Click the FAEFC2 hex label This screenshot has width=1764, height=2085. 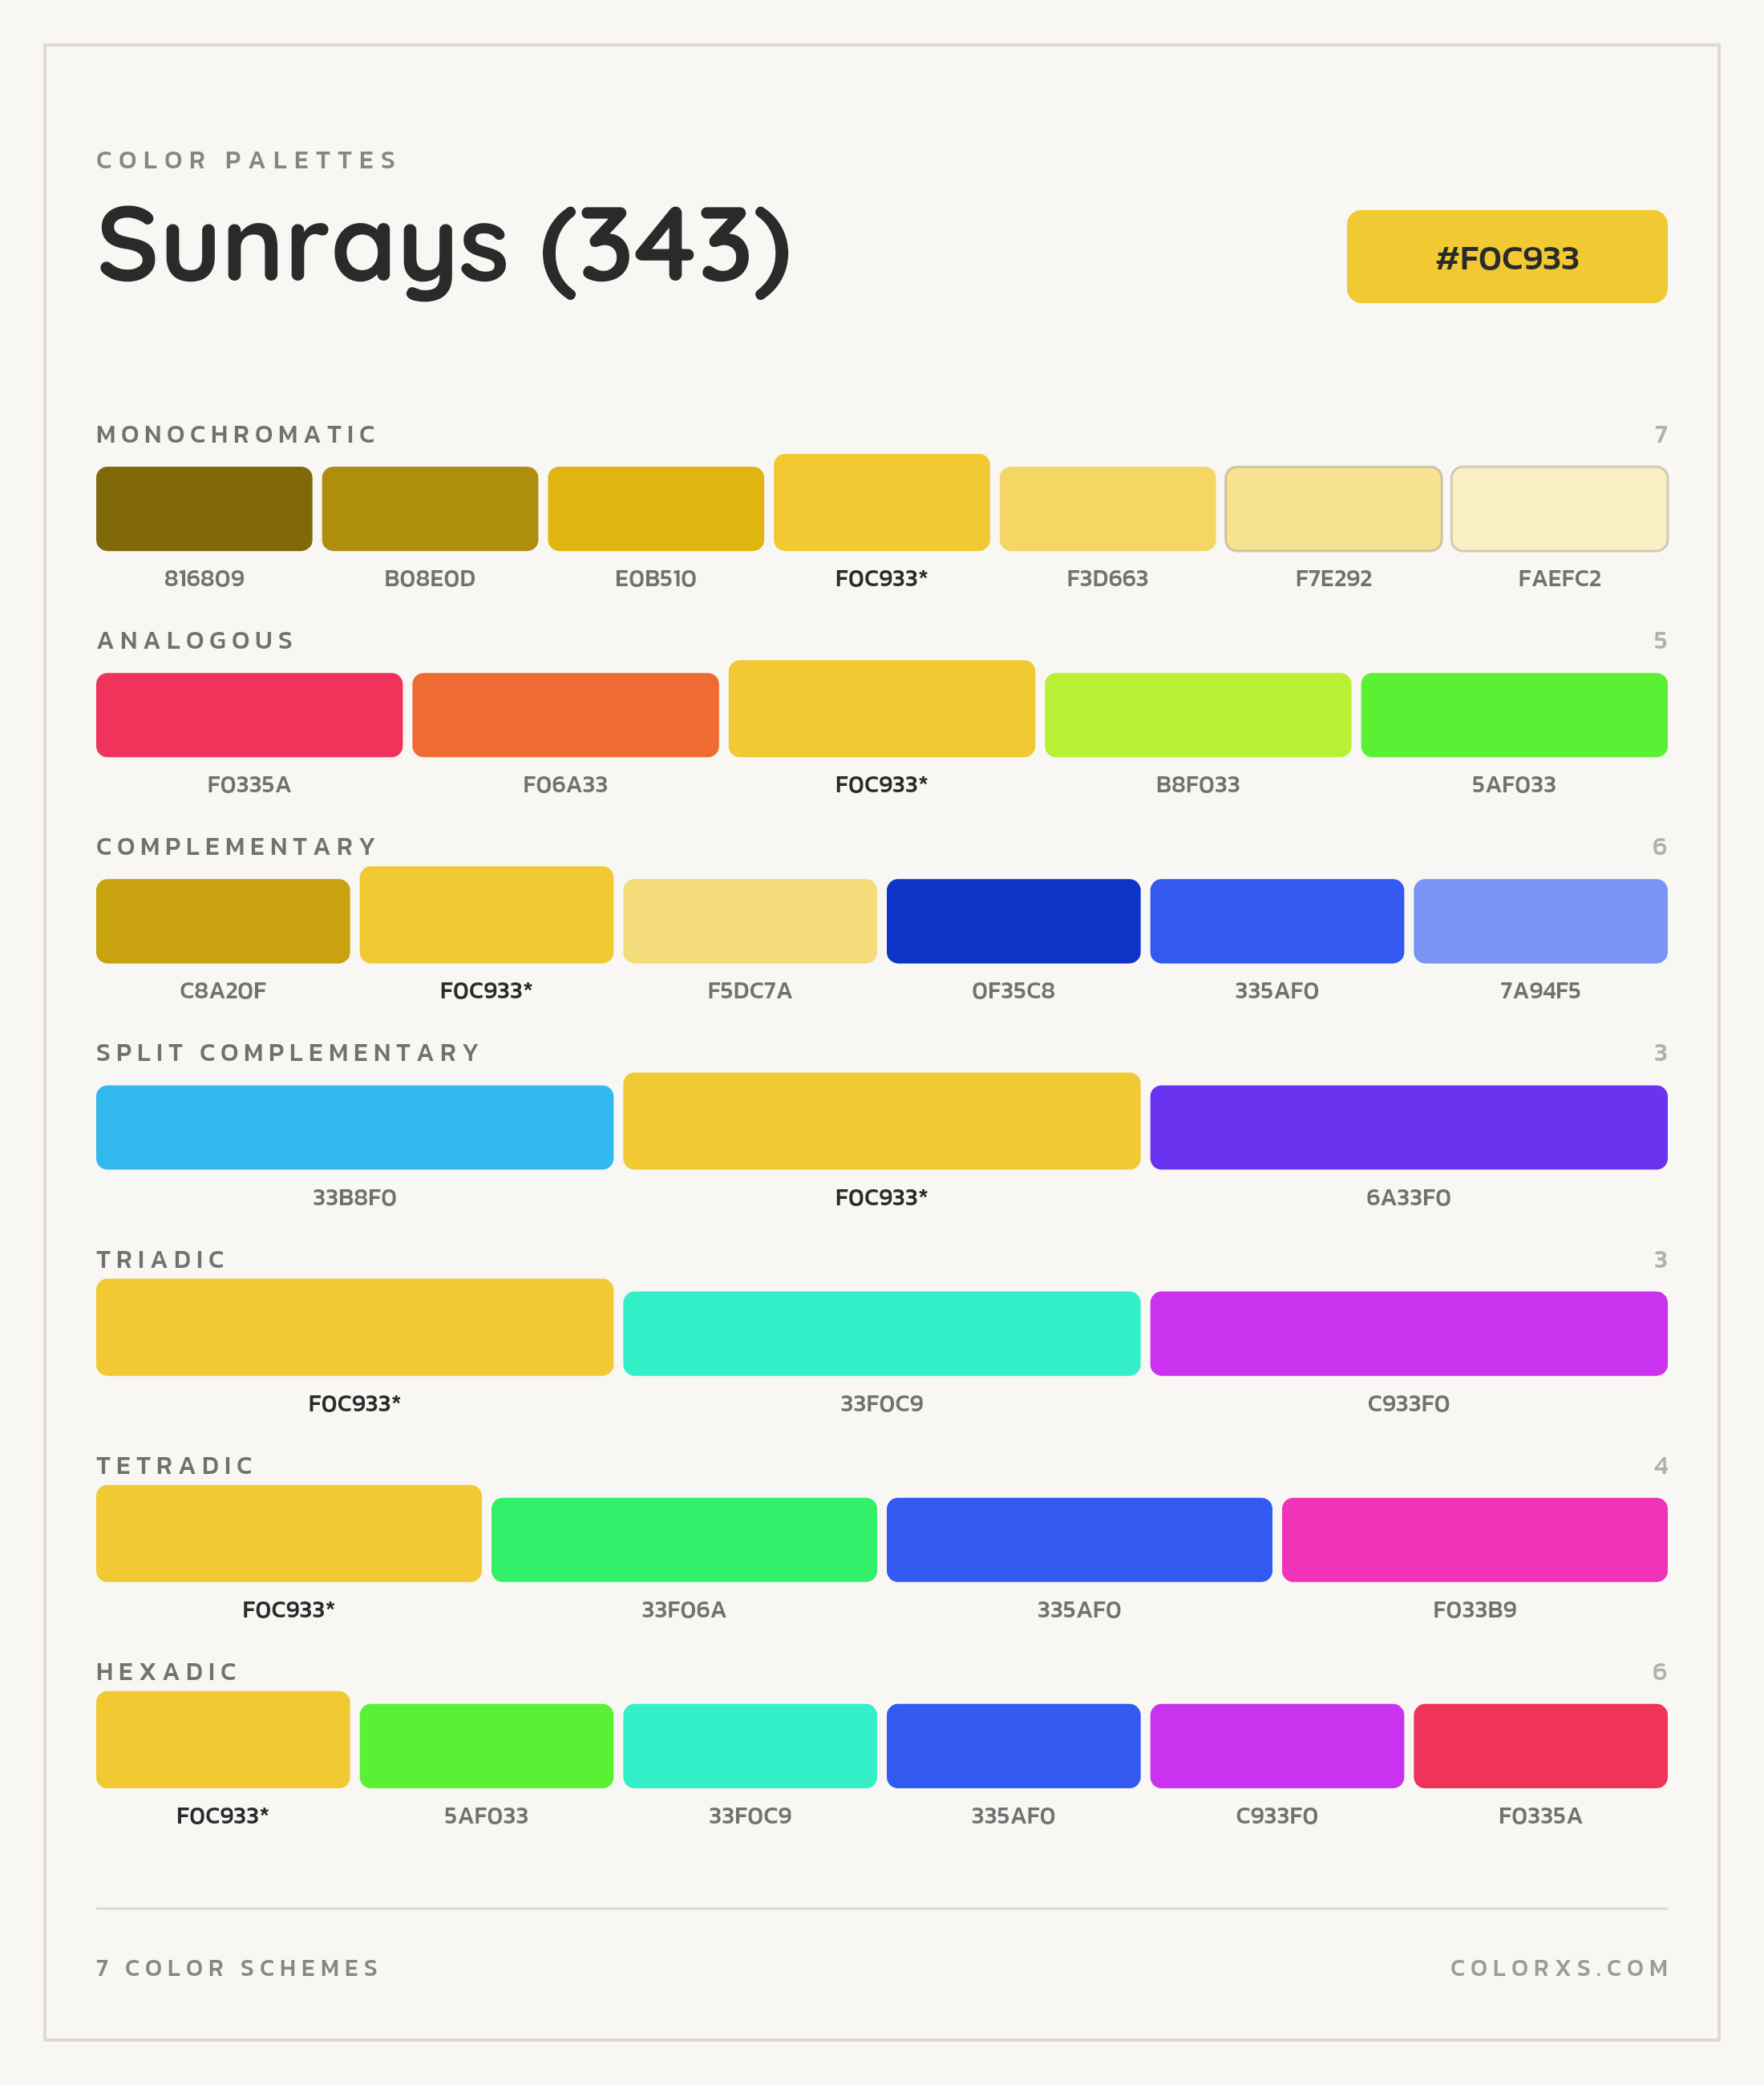click(1559, 578)
